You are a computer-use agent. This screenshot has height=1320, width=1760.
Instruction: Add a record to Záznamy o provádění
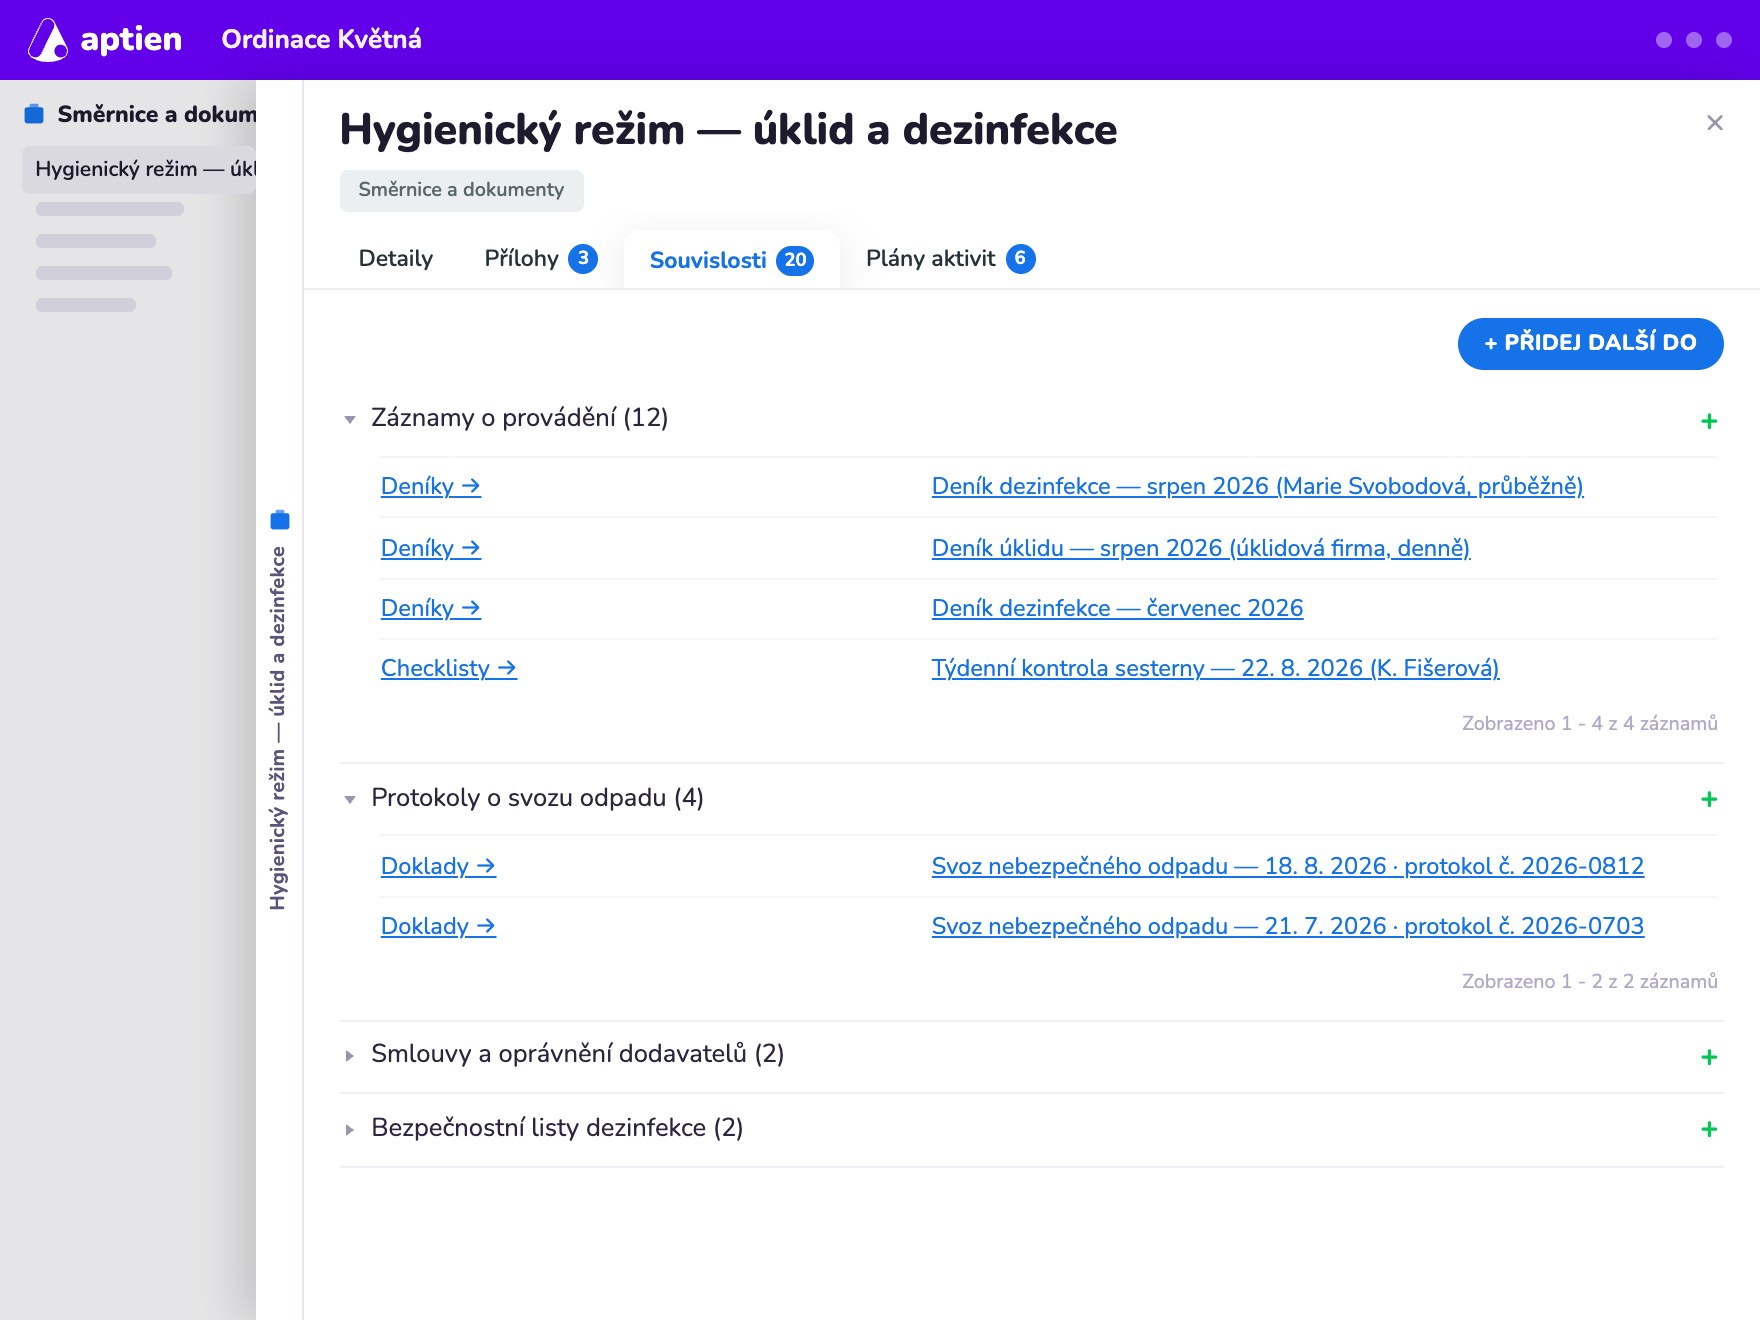(1709, 421)
